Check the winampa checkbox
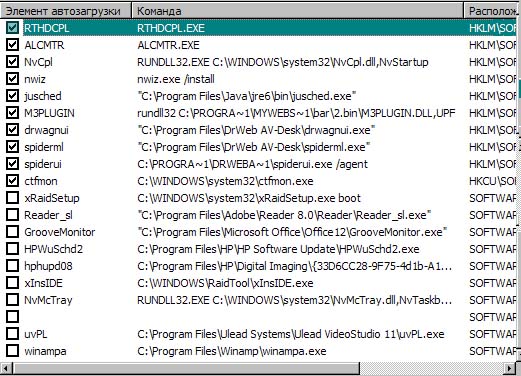This screenshot has width=521, height=376. [12, 351]
